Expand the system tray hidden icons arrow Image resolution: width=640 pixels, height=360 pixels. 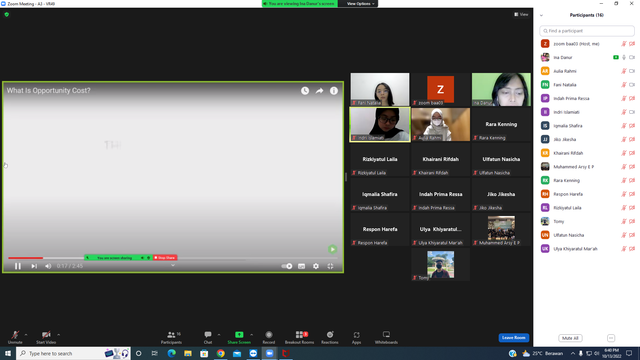[573, 353]
